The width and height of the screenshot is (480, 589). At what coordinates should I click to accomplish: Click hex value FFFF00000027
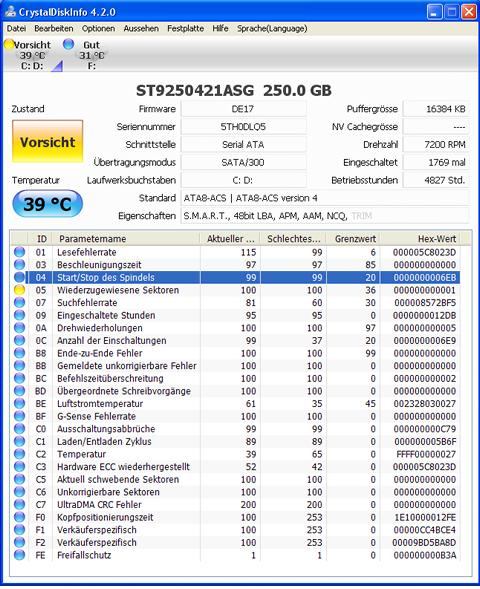(x=426, y=454)
